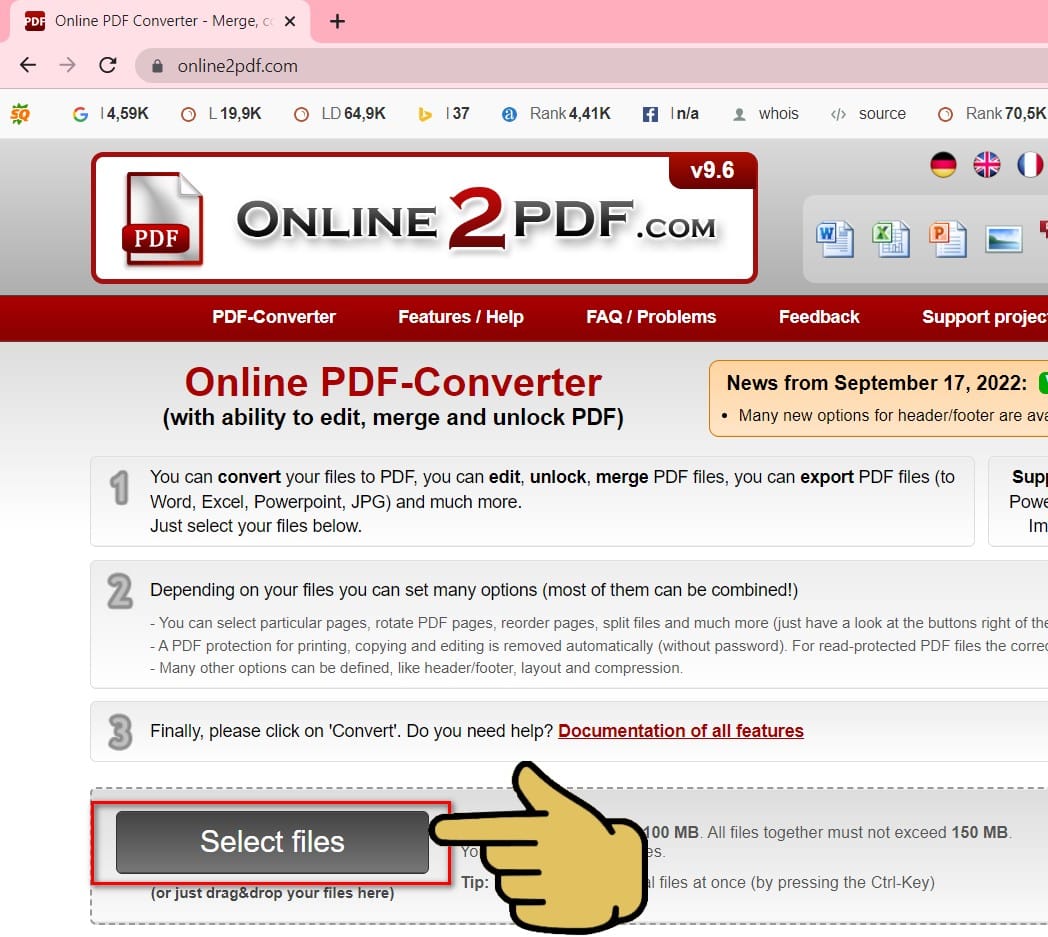Open a new browser tab
Image resolution: width=1048 pixels, height=937 pixels.
point(338,21)
